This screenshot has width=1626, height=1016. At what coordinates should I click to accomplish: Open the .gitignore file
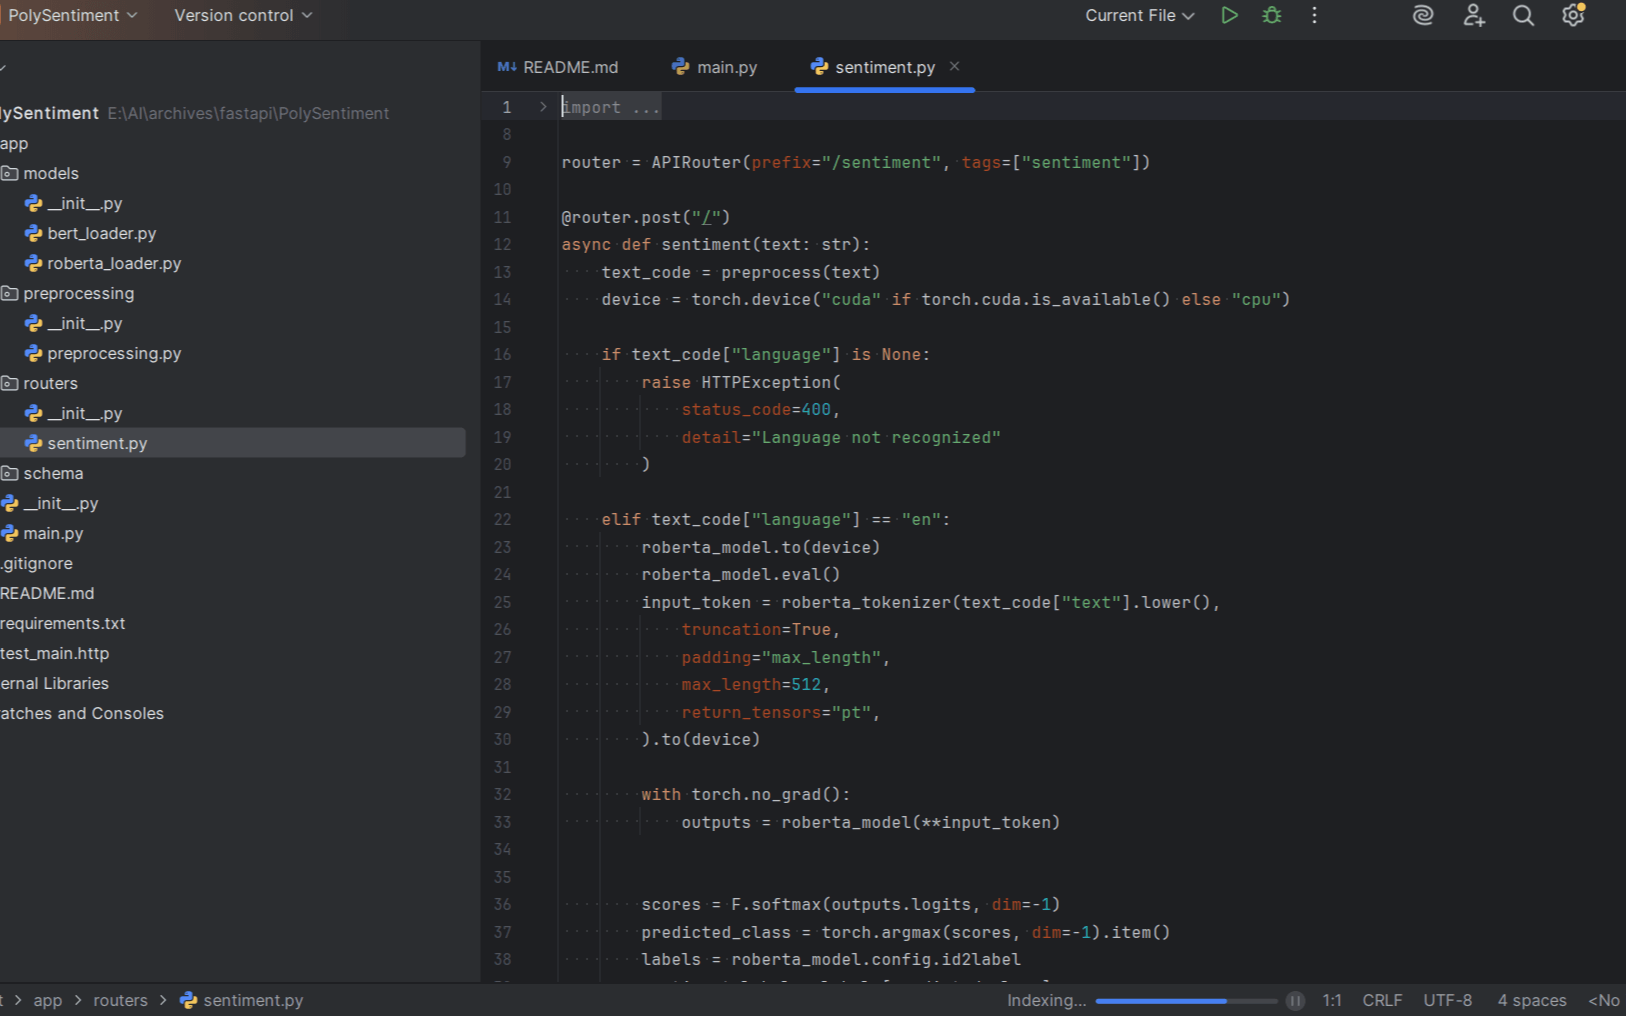37,563
